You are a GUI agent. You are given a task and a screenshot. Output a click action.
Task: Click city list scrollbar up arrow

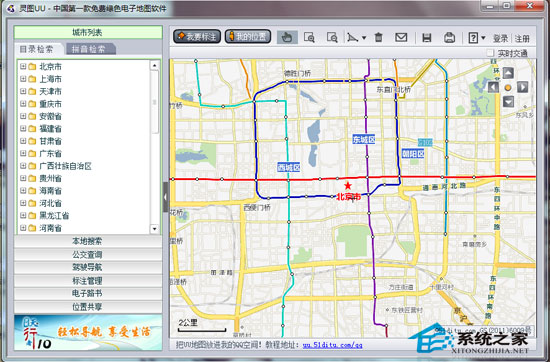[x=154, y=65]
